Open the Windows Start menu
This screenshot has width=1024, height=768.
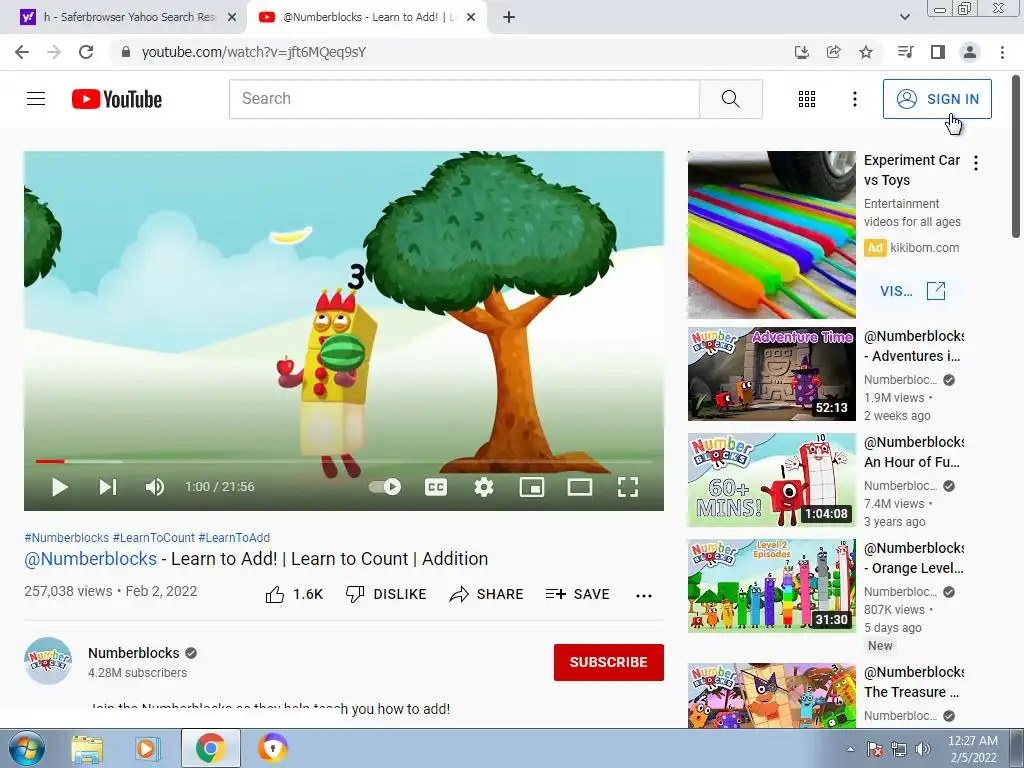[25, 748]
